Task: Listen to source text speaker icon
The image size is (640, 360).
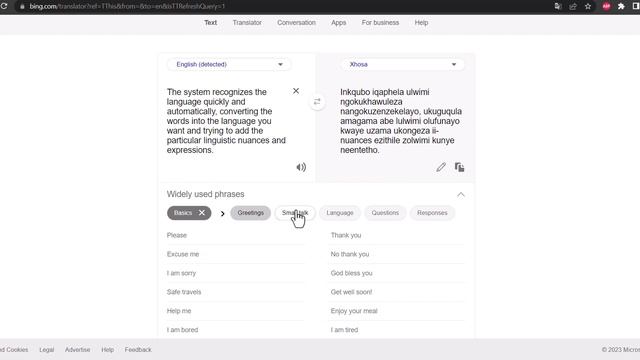Action: pos(301,167)
